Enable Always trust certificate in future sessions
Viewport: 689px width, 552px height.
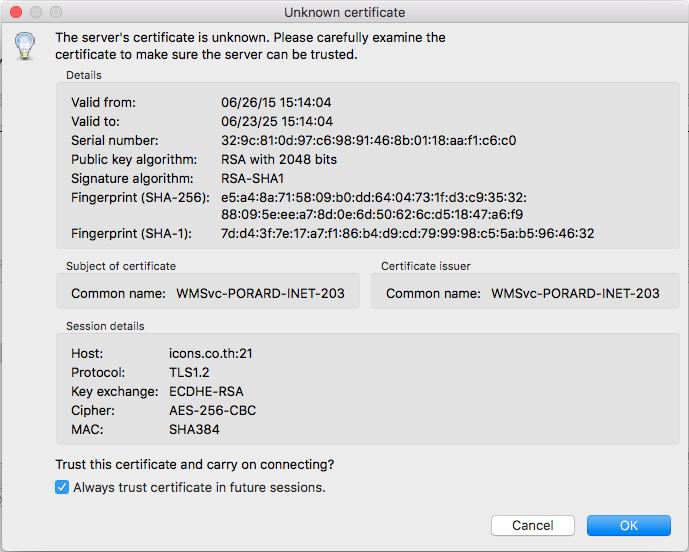(x=64, y=488)
